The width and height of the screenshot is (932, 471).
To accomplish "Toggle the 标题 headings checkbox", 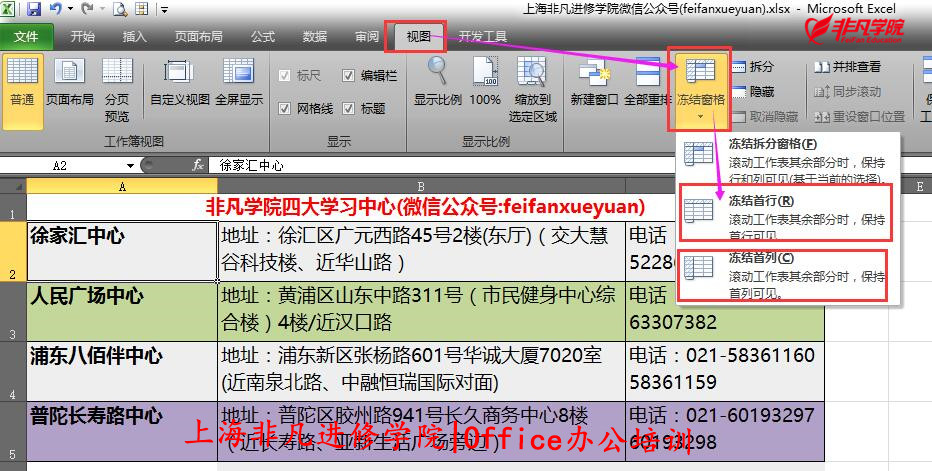I will (x=349, y=108).
